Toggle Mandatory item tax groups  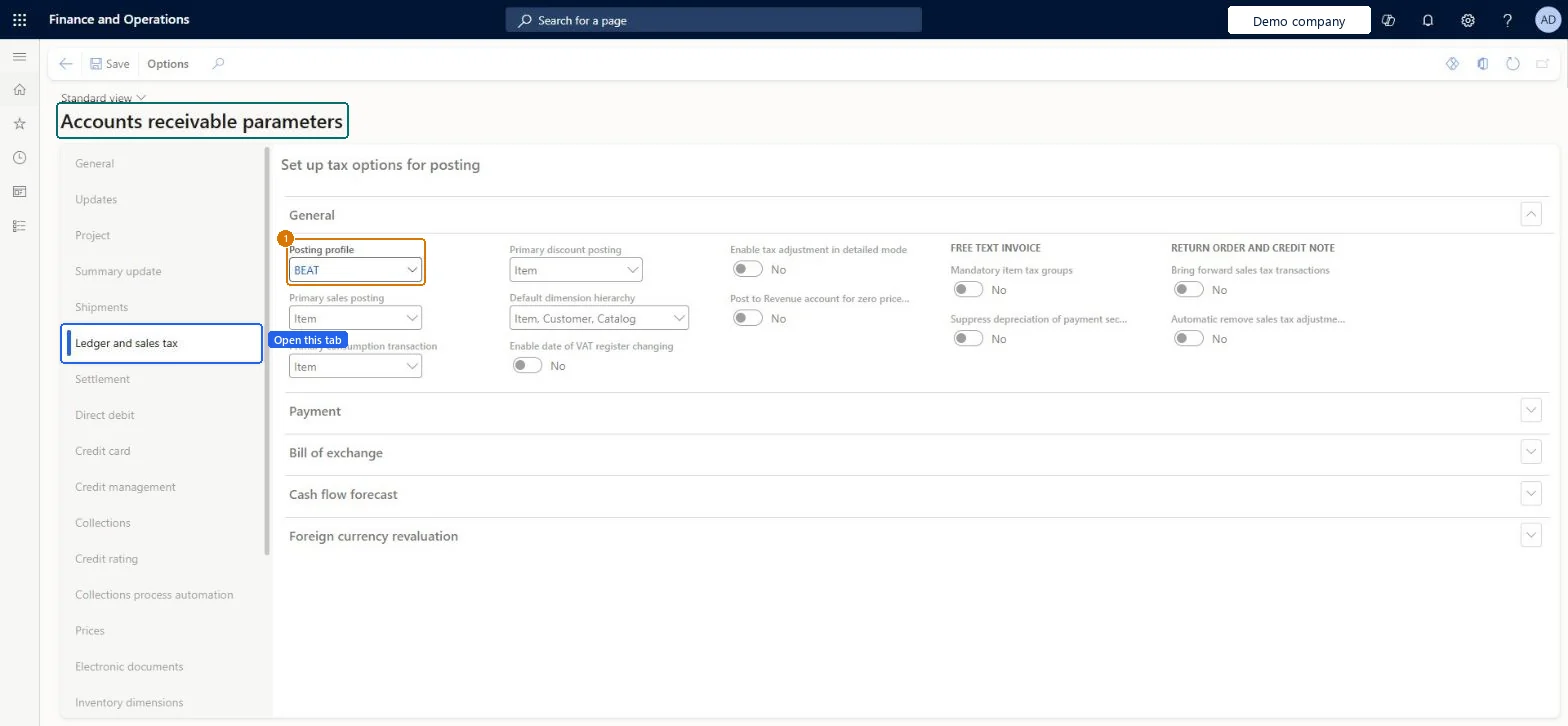(x=968, y=290)
